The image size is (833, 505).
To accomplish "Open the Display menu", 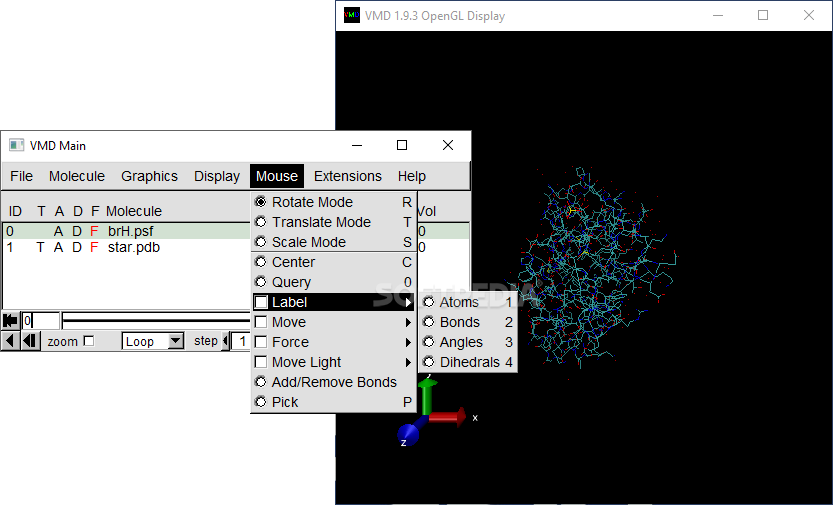I will 217,176.
